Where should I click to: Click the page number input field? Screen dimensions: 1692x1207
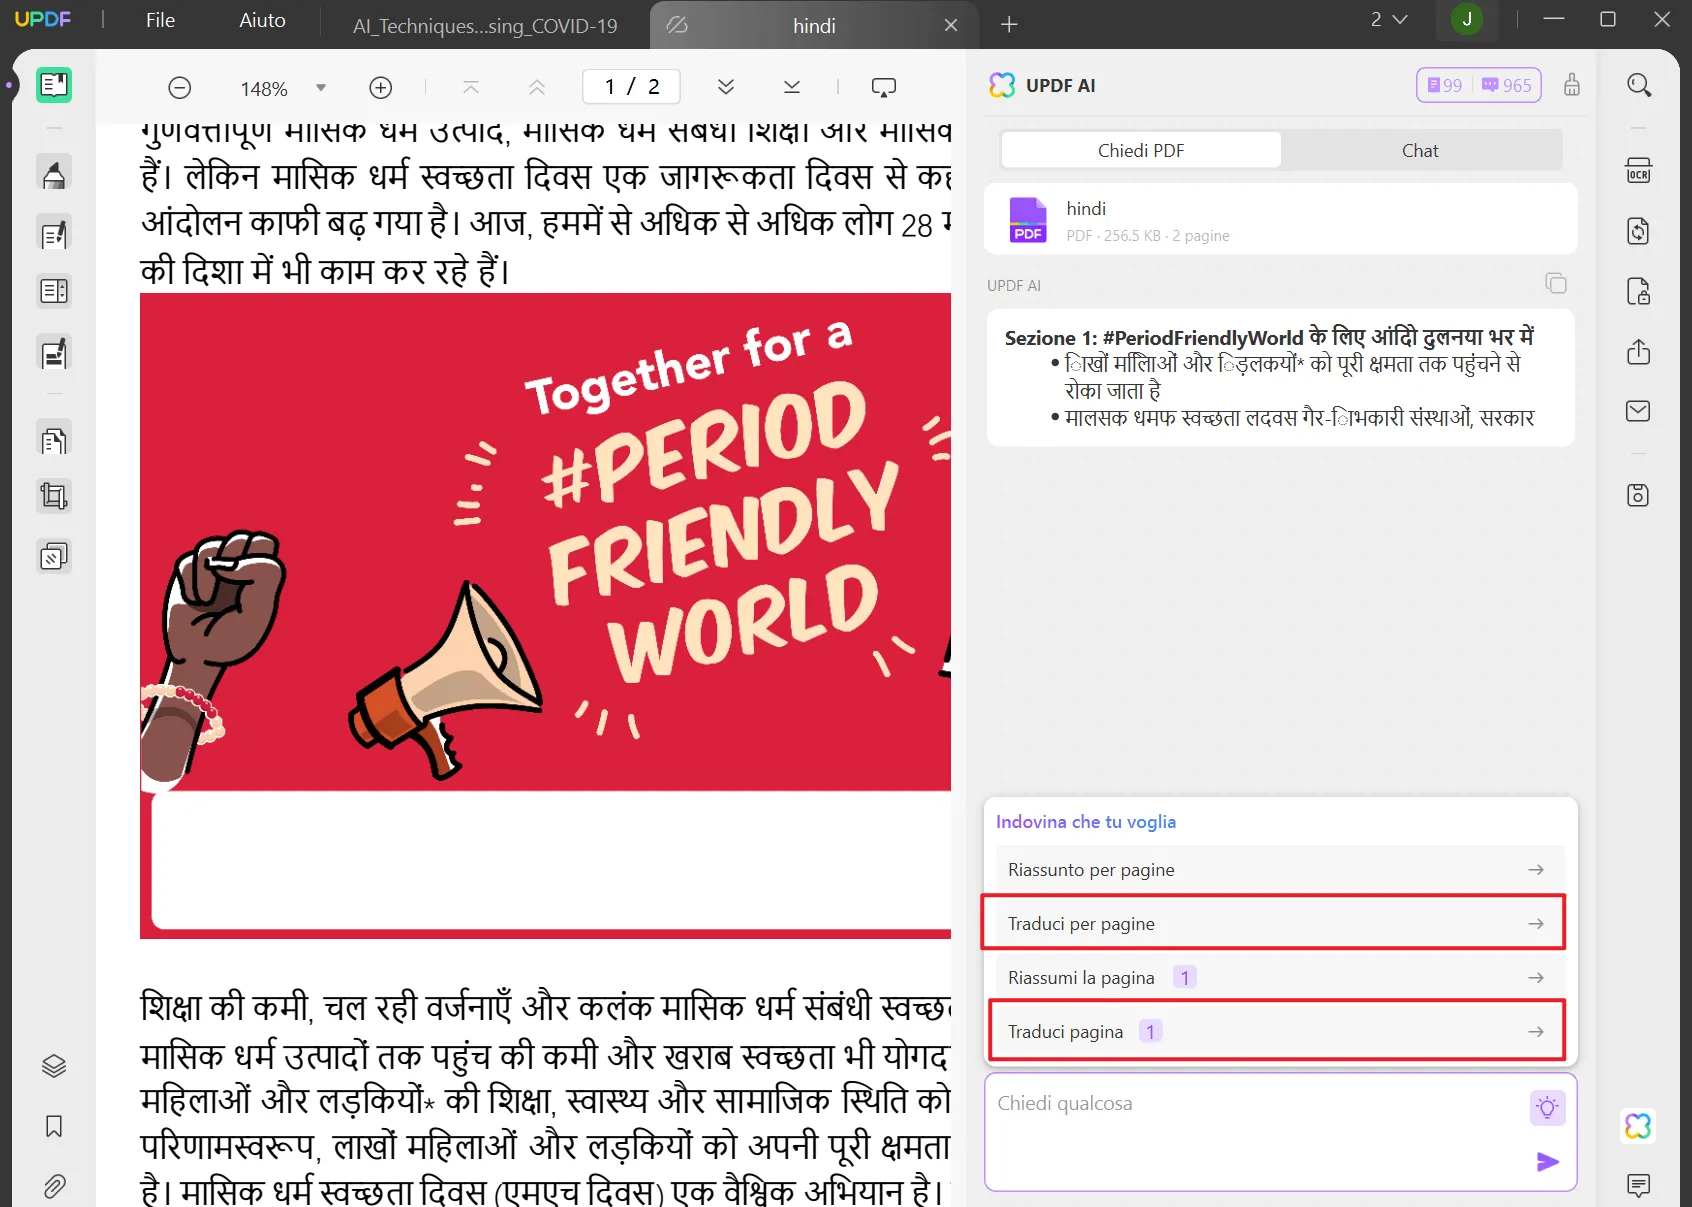(x=631, y=87)
